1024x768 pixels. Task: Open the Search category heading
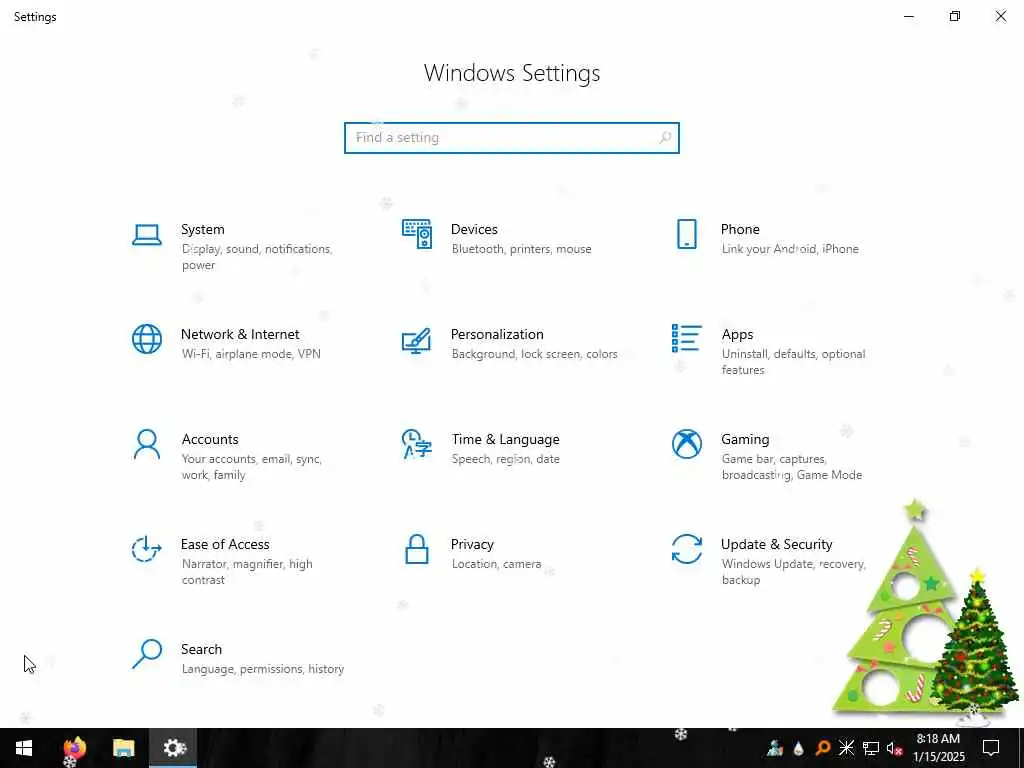pos(201,649)
